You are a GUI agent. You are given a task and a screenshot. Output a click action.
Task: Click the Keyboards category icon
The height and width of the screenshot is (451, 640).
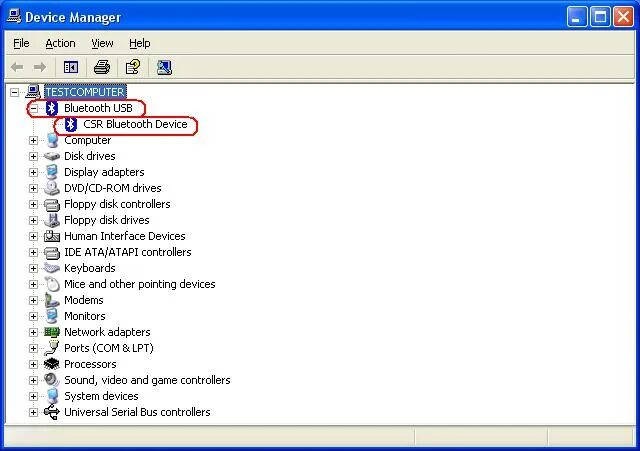tap(51, 268)
